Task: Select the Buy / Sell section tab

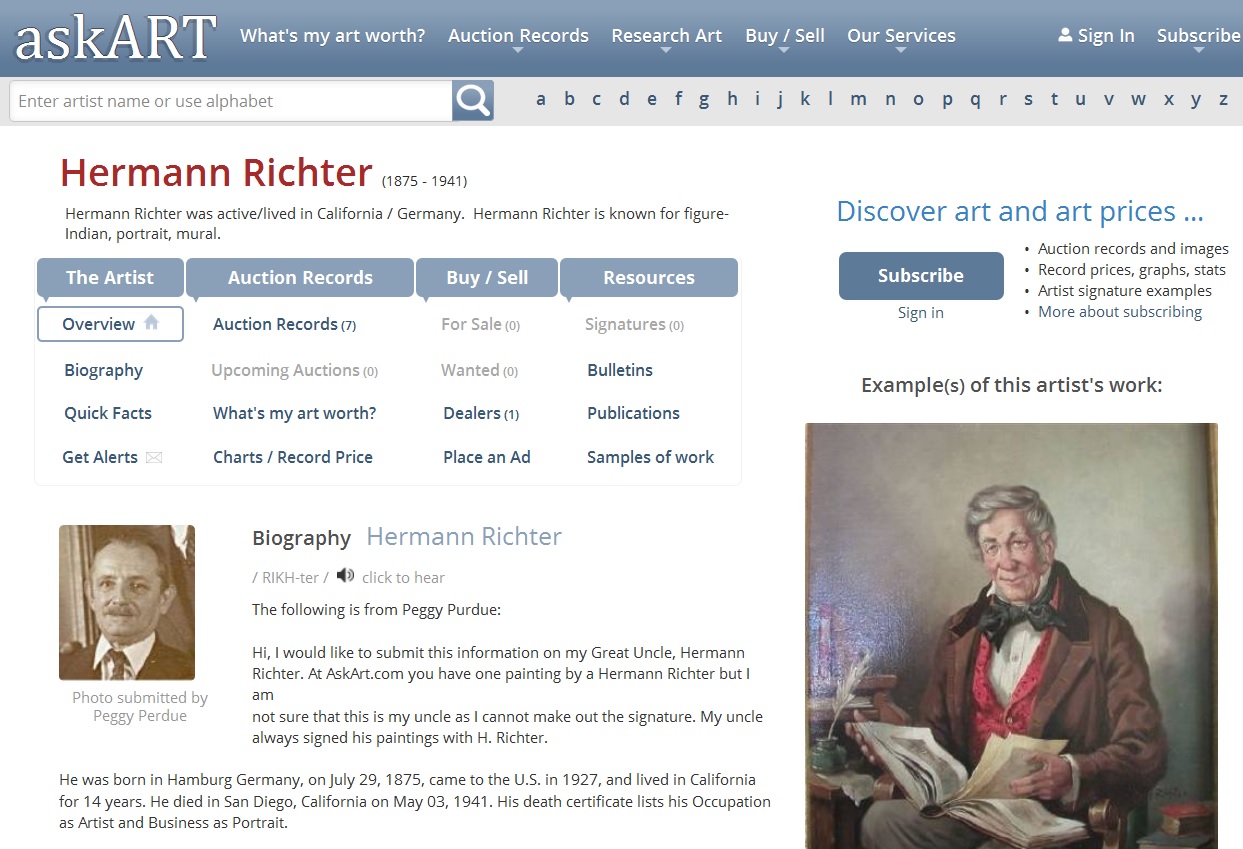Action: tap(487, 278)
